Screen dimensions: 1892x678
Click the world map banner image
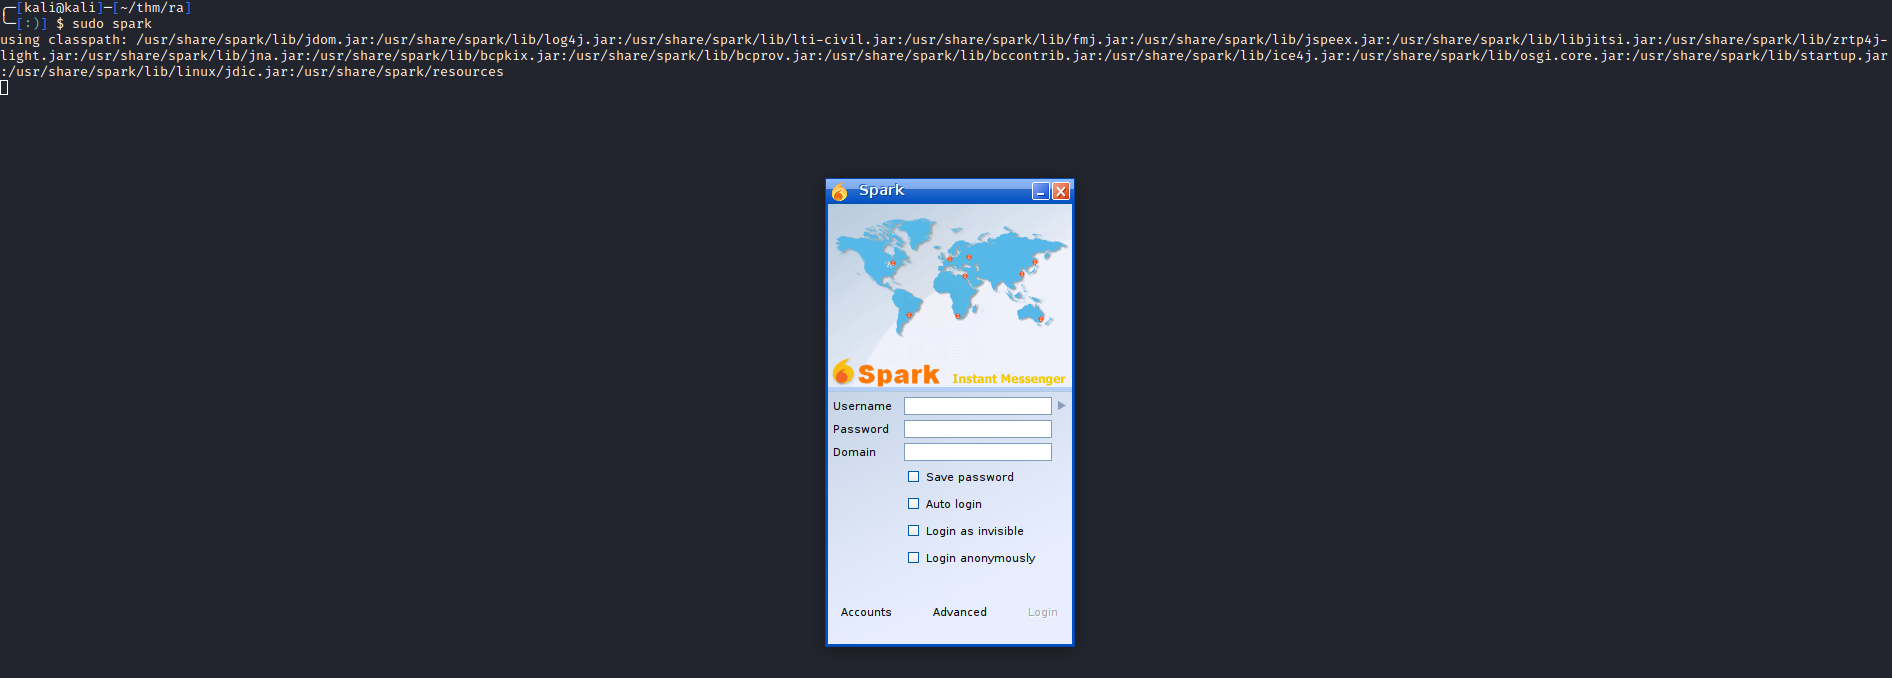[x=950, y=275]
